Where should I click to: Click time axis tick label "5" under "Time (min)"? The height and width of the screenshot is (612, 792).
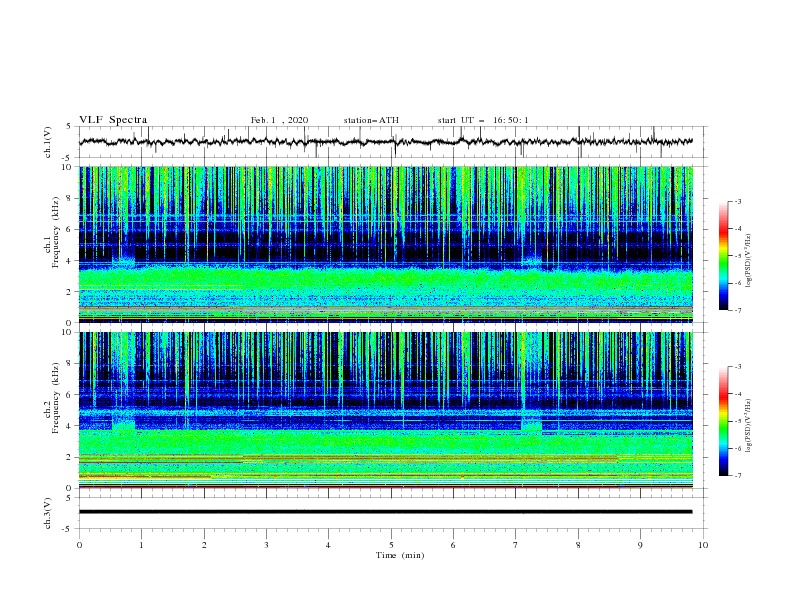point(391,545)
